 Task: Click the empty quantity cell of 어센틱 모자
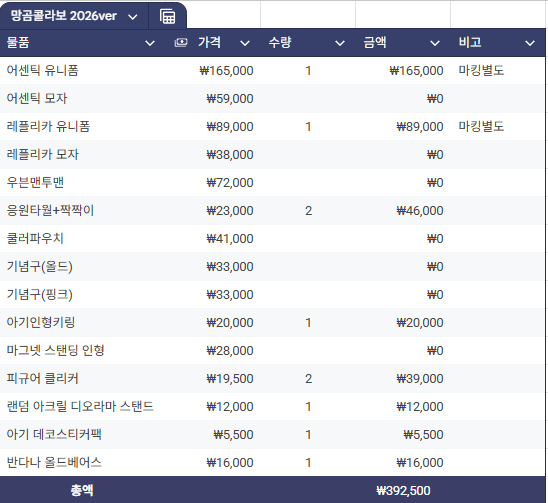point(308,99)
